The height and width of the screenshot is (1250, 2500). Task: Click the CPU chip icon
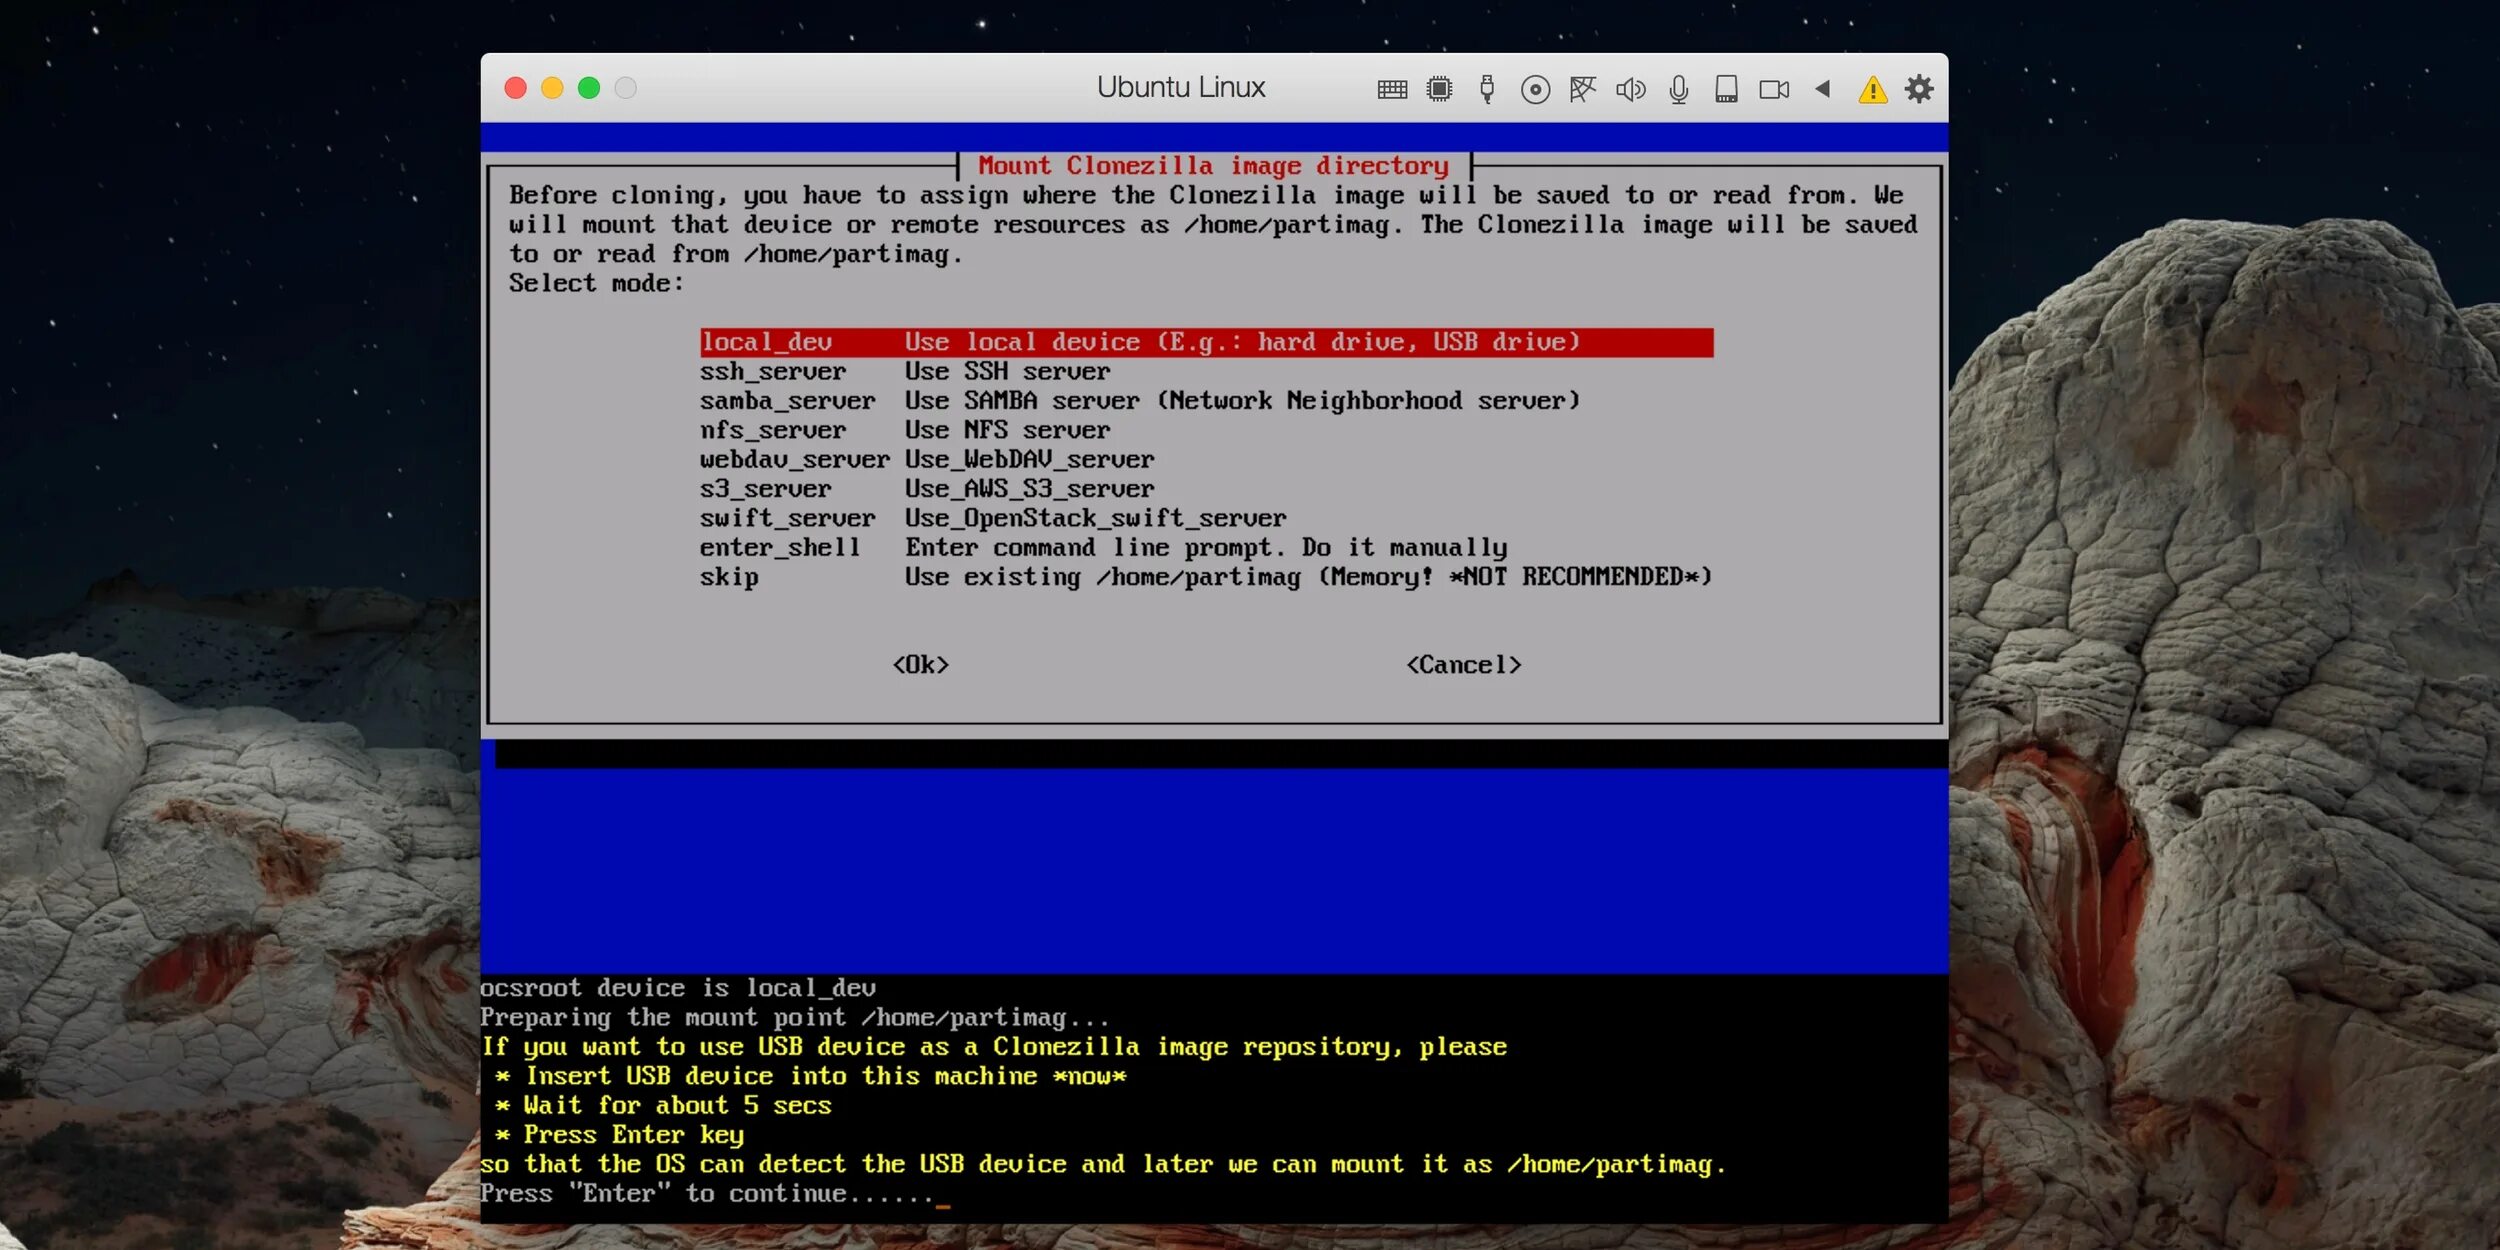click(x=1439, y=90)
